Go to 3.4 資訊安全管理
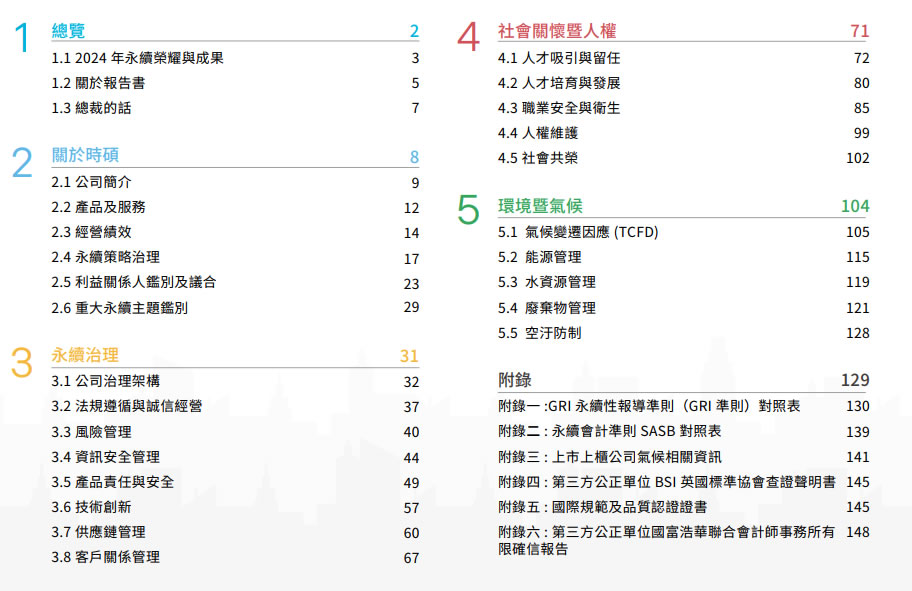 (105, 457)
